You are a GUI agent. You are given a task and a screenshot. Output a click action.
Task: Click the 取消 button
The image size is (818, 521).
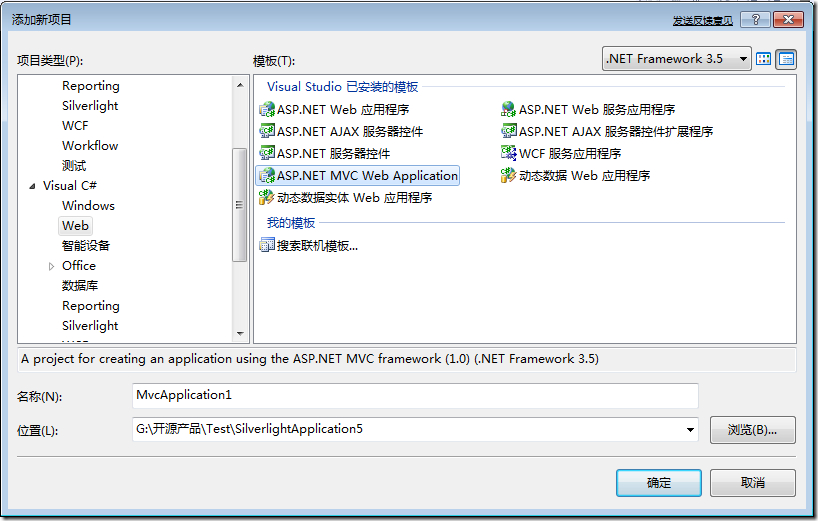752,483
